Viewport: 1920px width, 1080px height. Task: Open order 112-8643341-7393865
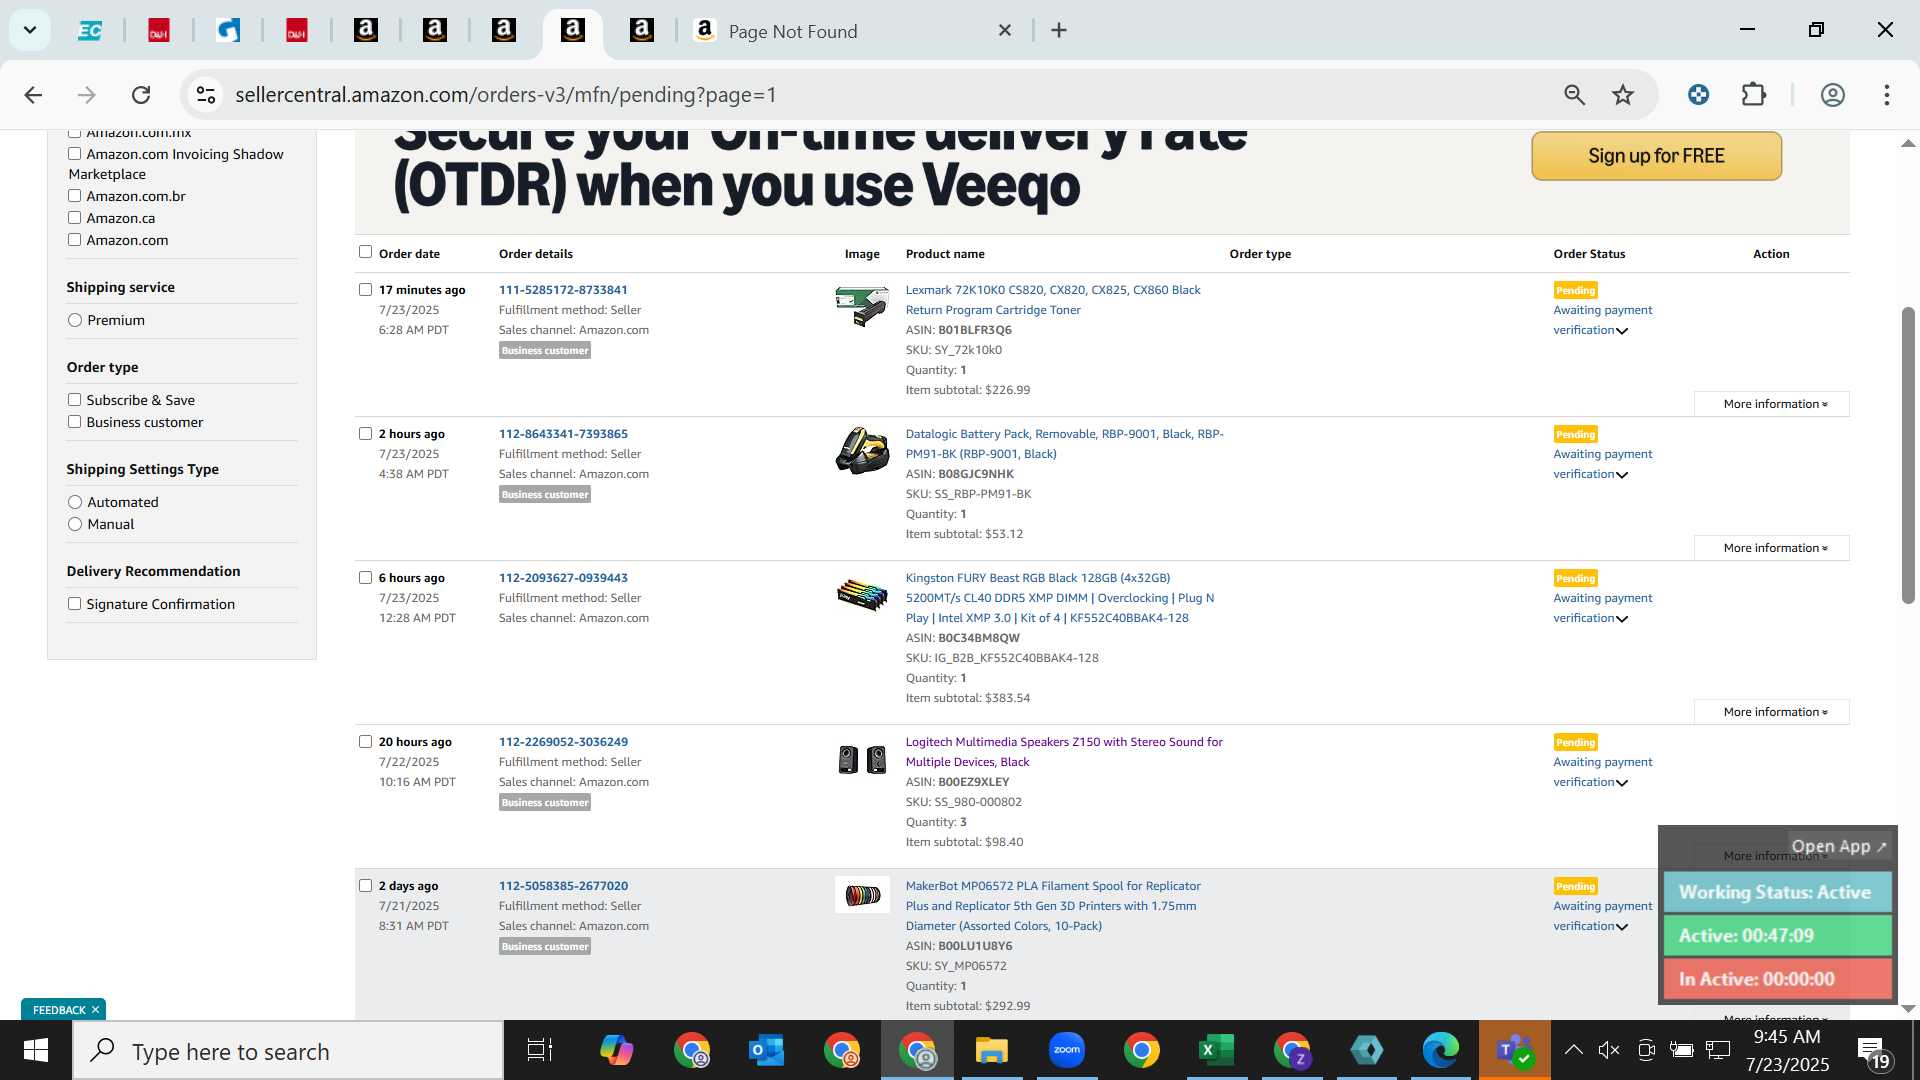pyautogui.click(x=563, y=434)
